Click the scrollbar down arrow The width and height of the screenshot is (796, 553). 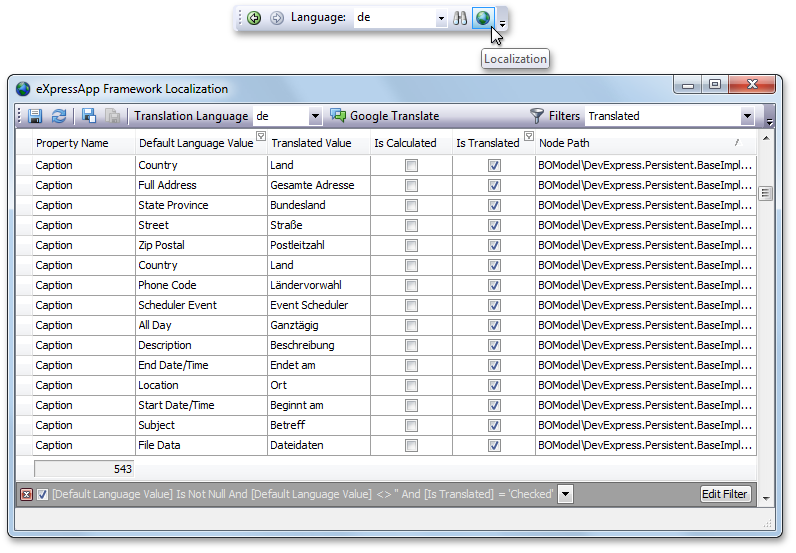coord(766,499)
